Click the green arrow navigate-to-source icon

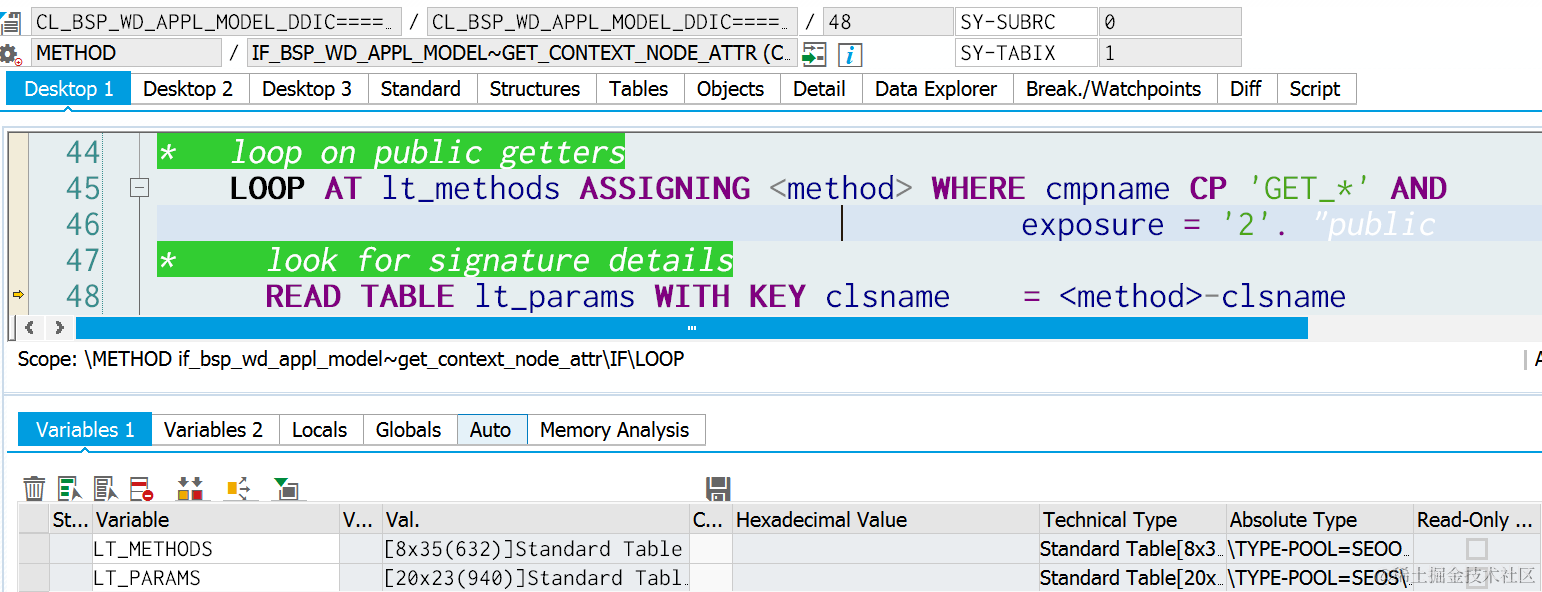pyautogui.click(x=814, y=54)
